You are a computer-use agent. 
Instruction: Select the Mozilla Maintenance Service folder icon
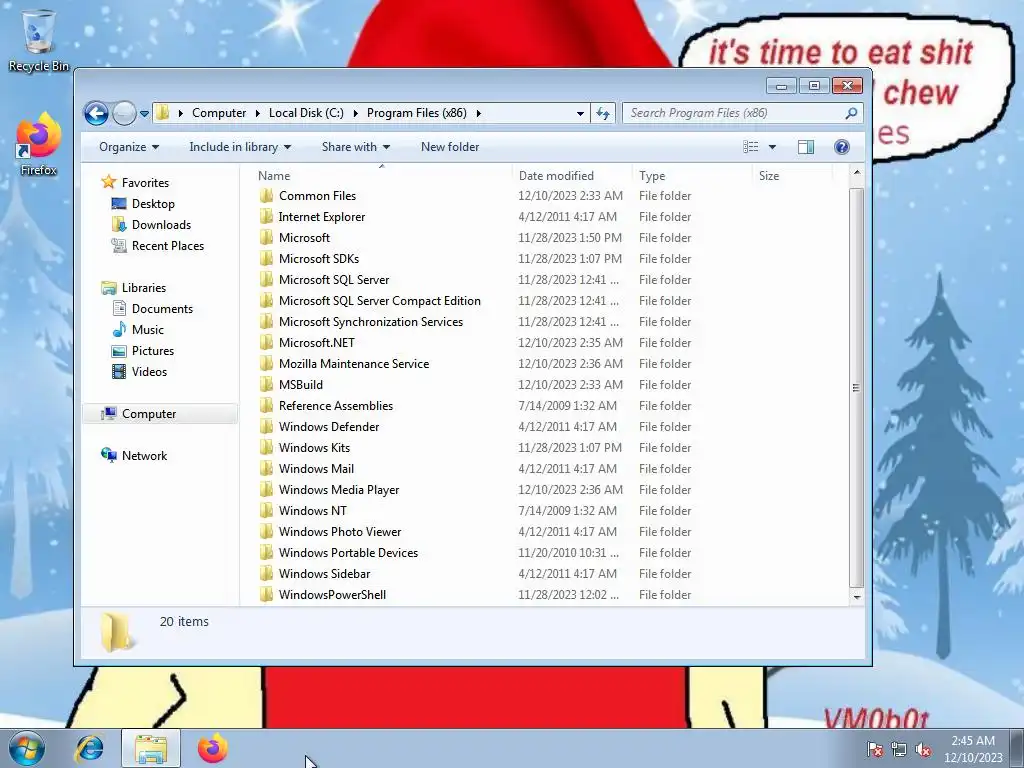tap(266, 364)
